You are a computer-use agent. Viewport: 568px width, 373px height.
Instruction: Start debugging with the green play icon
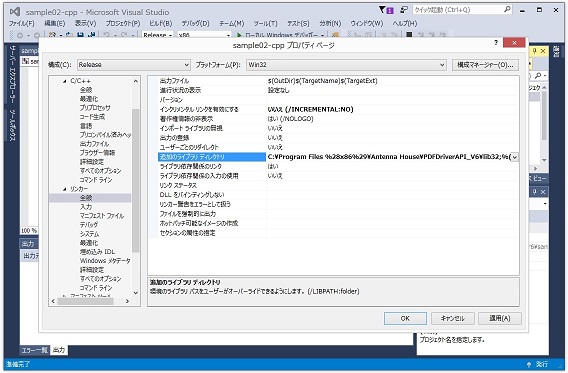coord(239,35)
